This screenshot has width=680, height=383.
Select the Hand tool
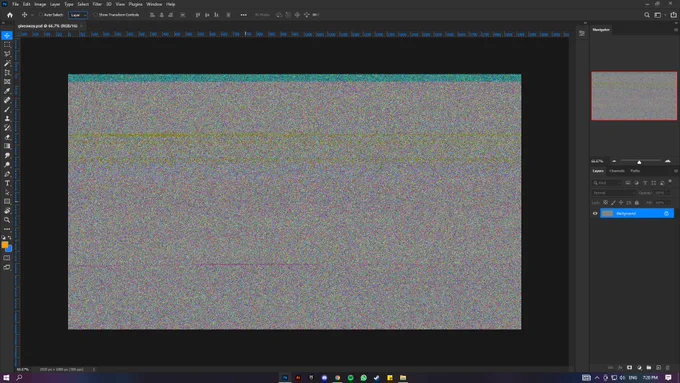(7, 211)
